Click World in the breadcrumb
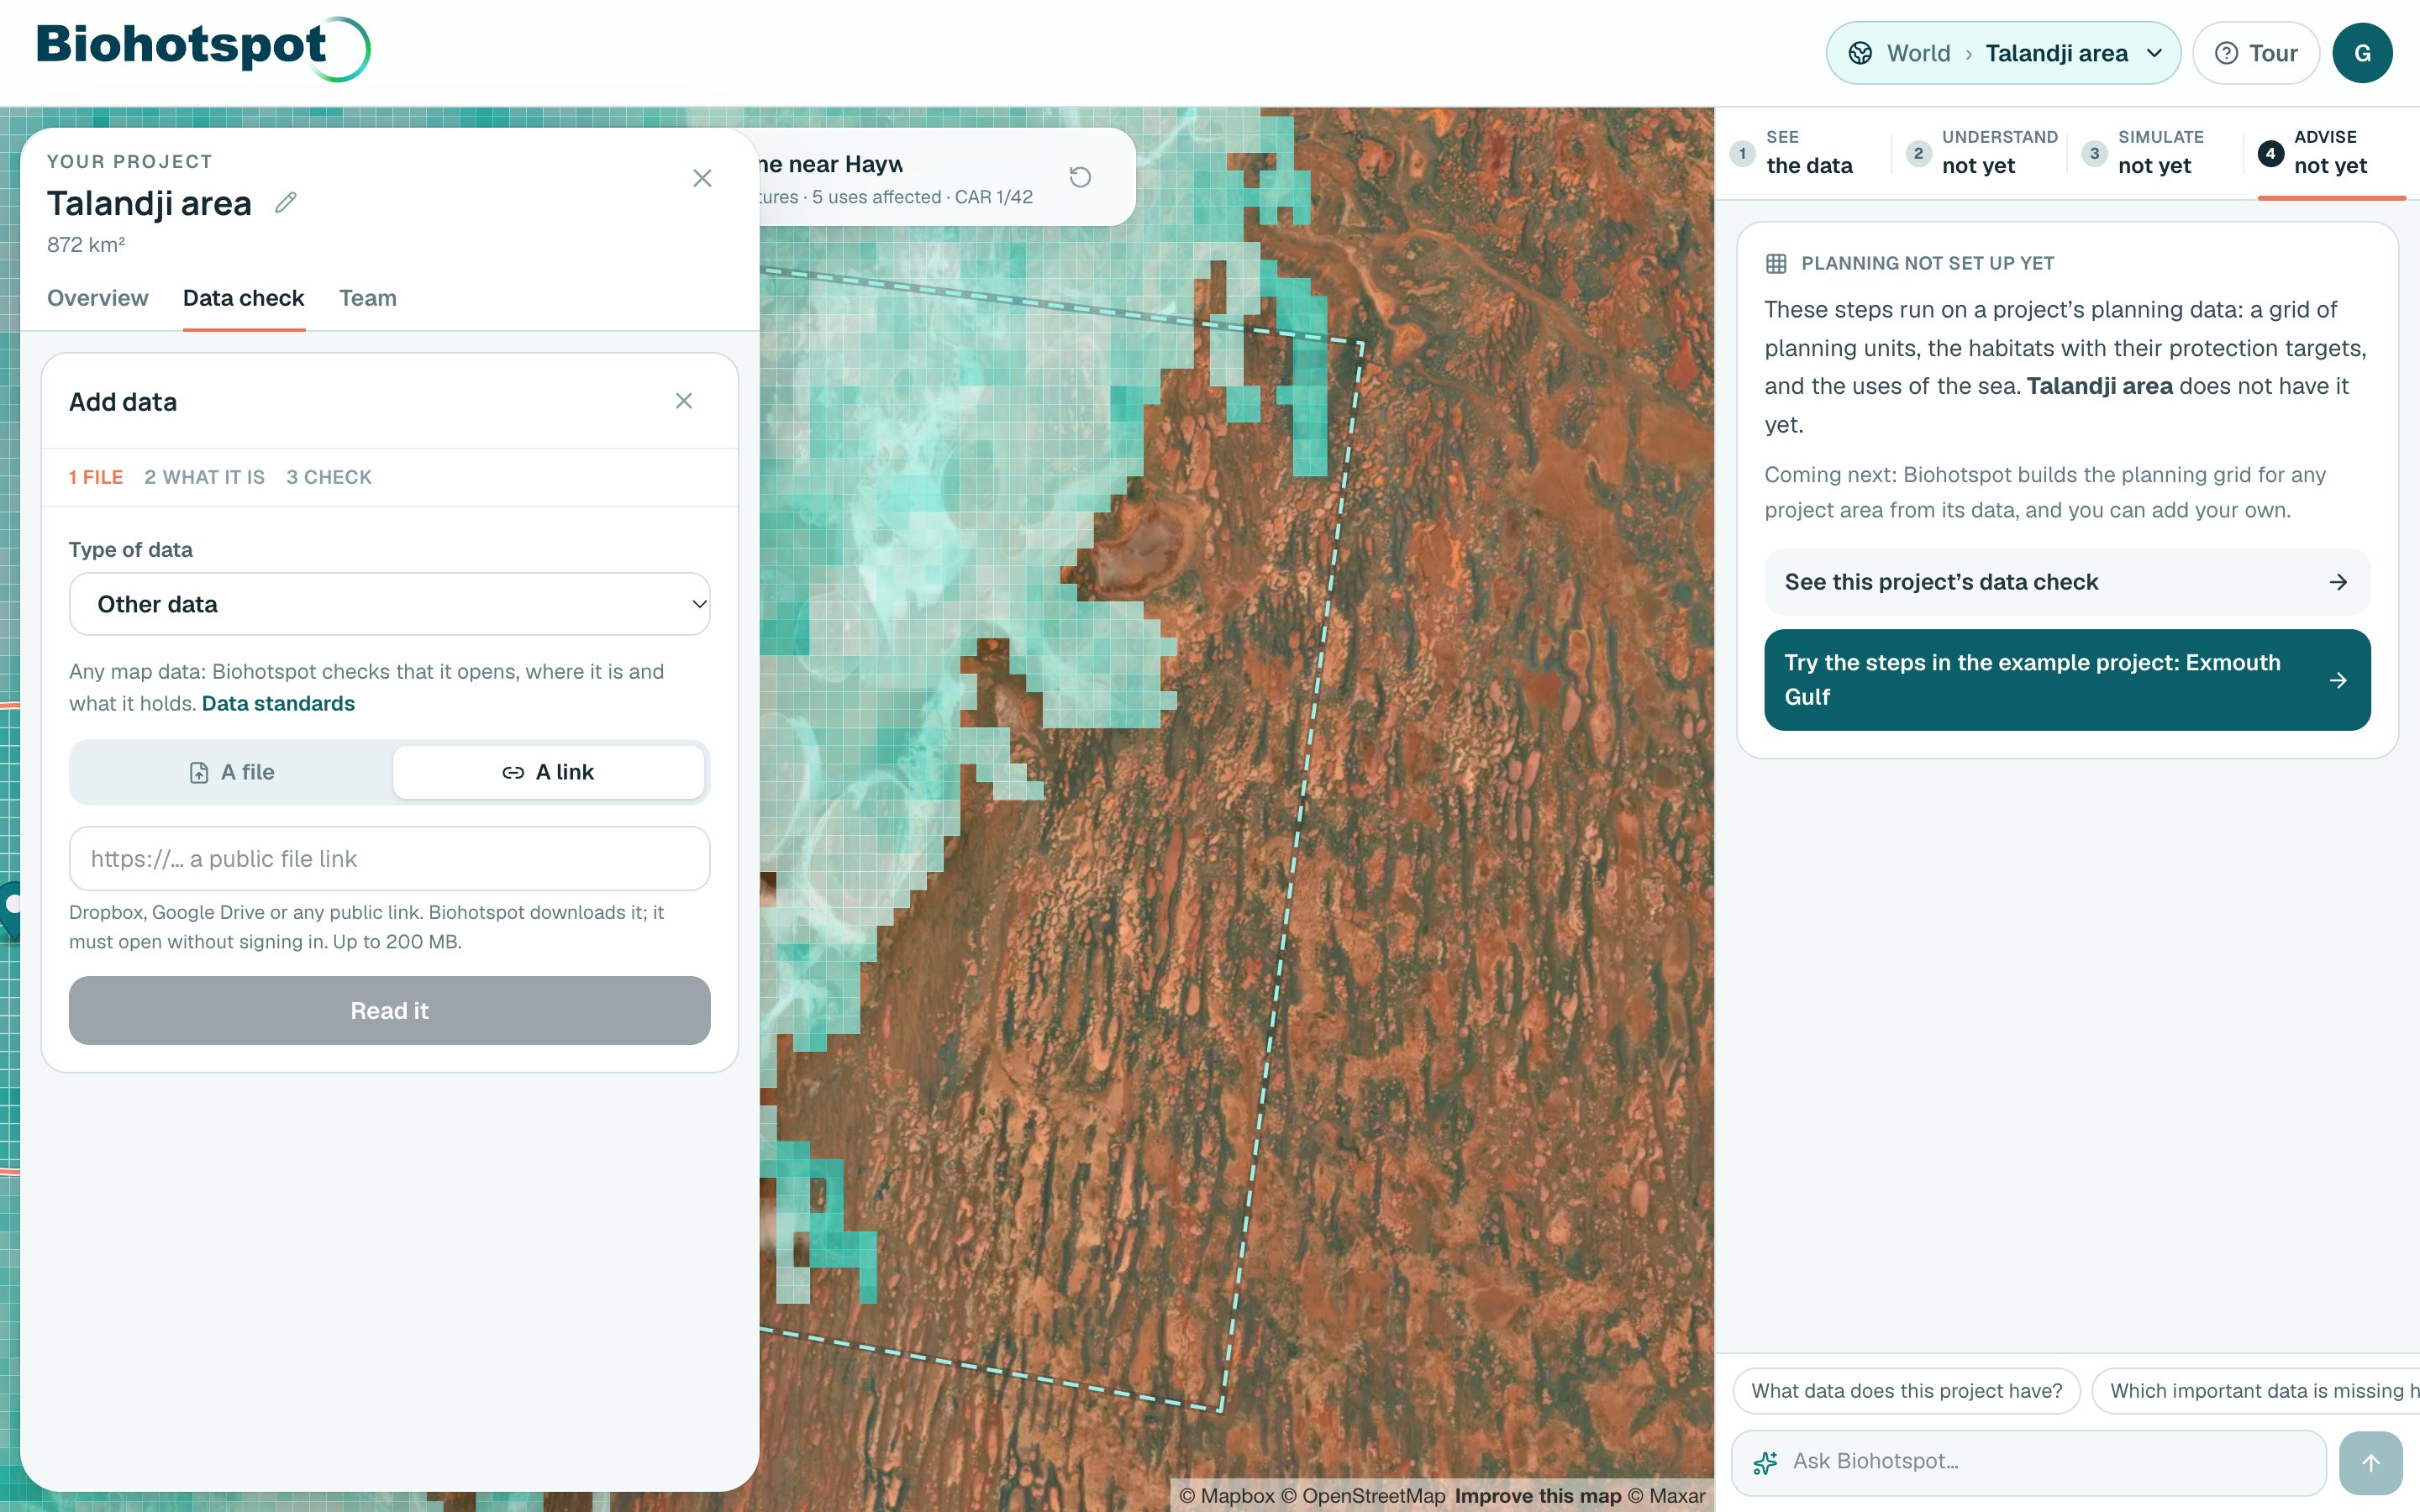The image size is (2420, 1512). [x=1918, y=53]
